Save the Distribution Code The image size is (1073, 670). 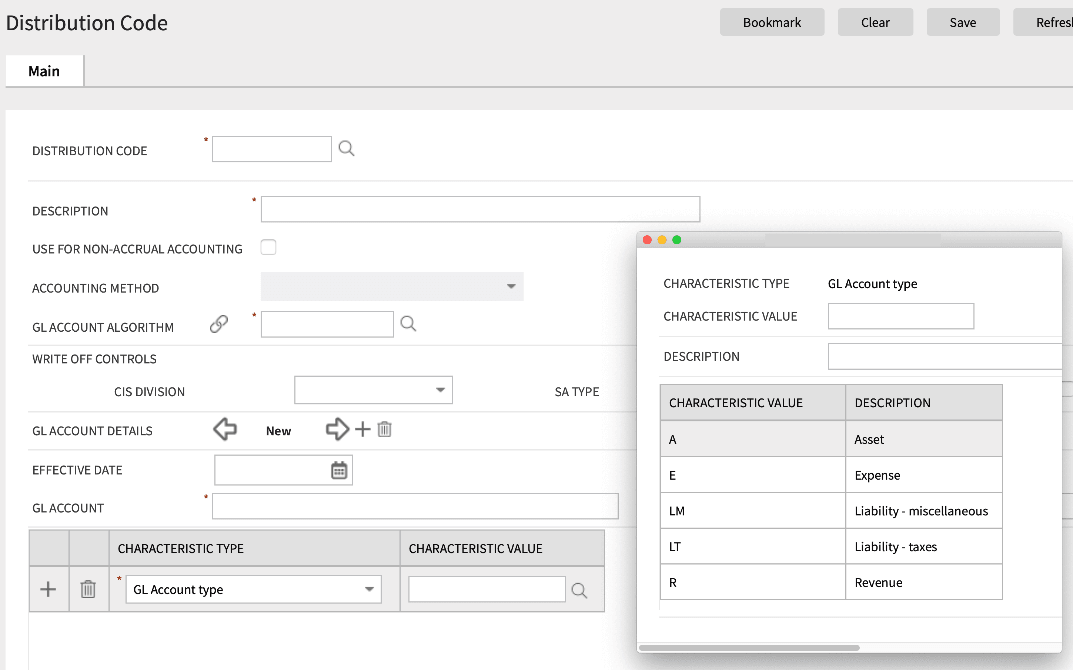coord(962,21)
